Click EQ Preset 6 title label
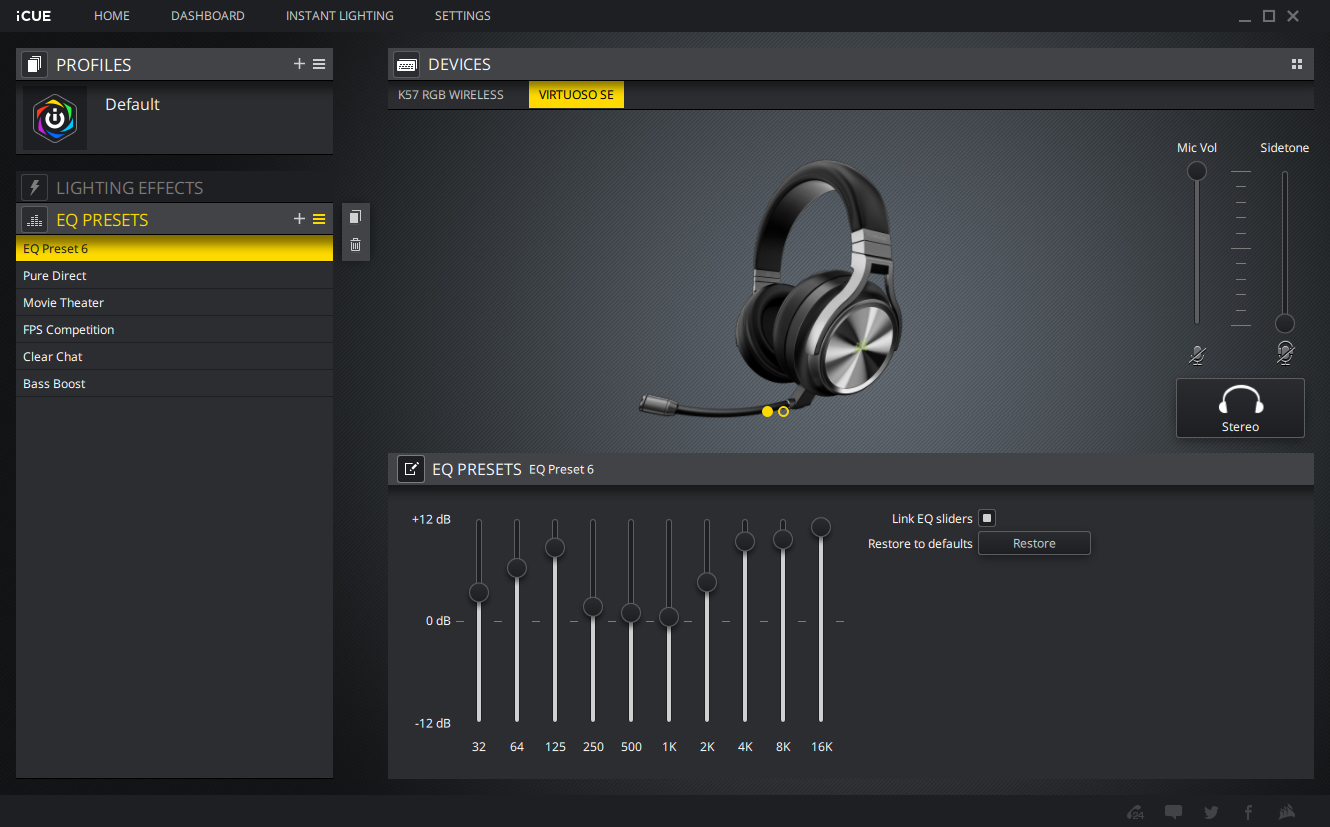Viewport: 1330px width, 827px height. pyautogui.click(x=561, y=469)
